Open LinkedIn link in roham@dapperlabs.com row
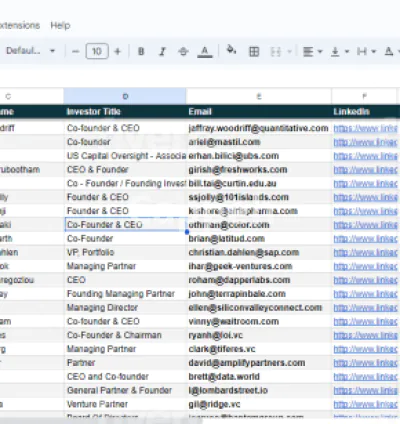 tap(365, 280)
